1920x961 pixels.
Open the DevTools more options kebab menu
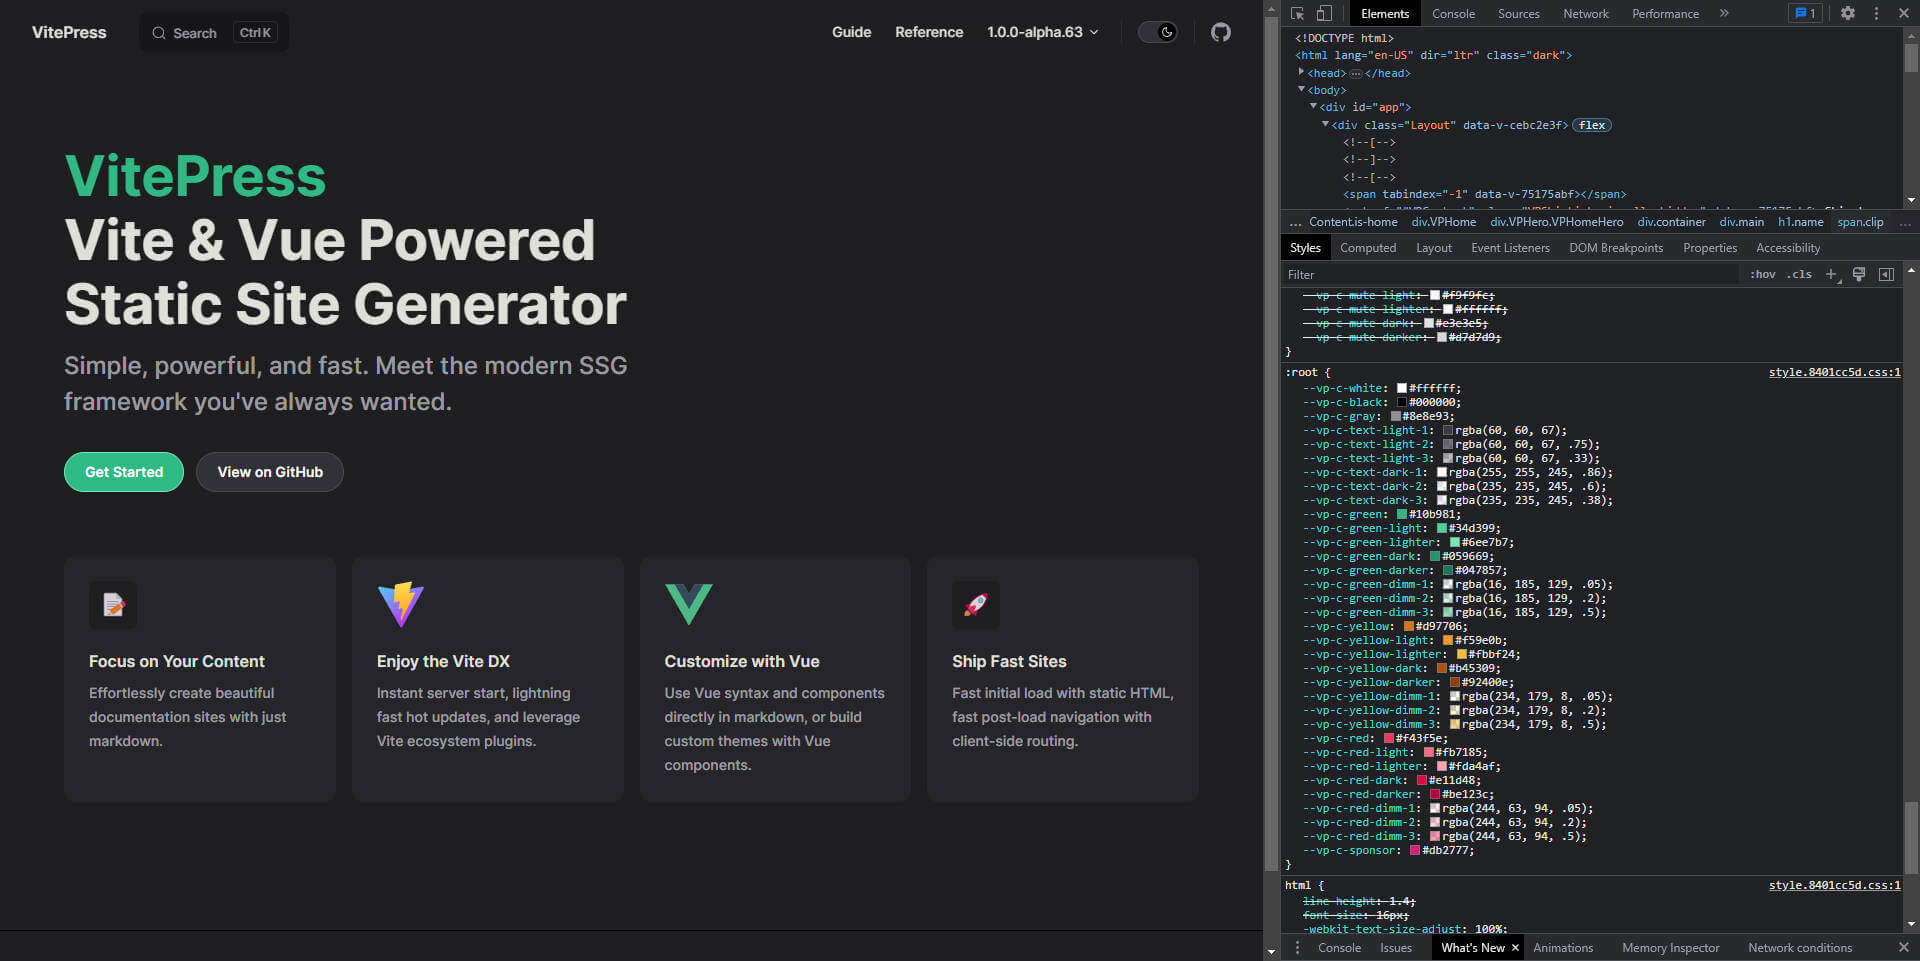click(x=1876, y=13)
